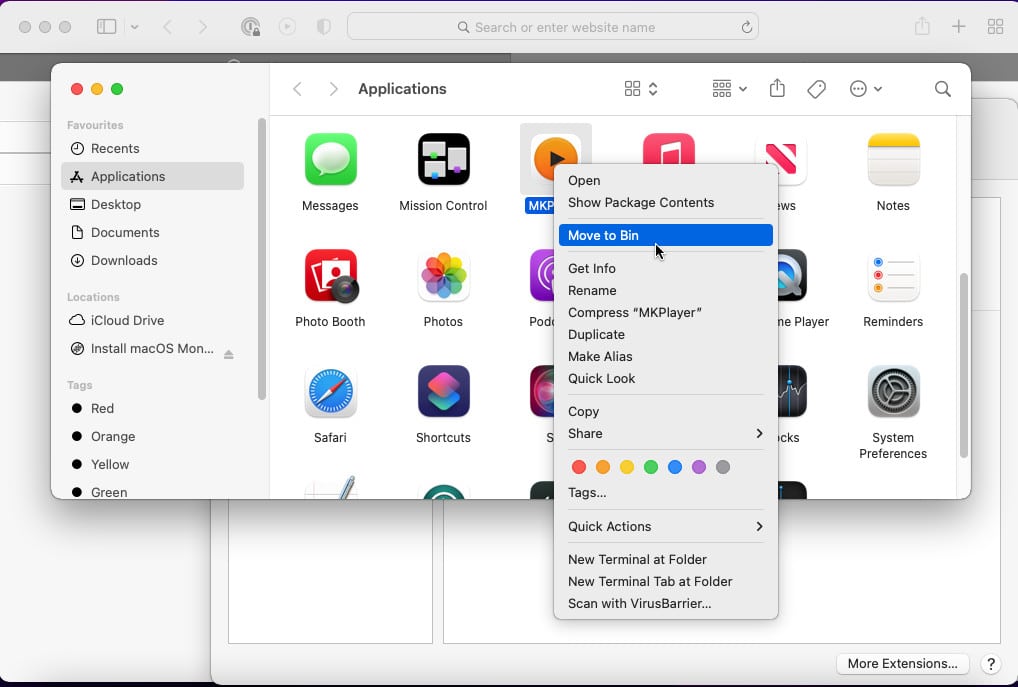
Task: Open Safari's tab overview icon
Action: [995, 27]
